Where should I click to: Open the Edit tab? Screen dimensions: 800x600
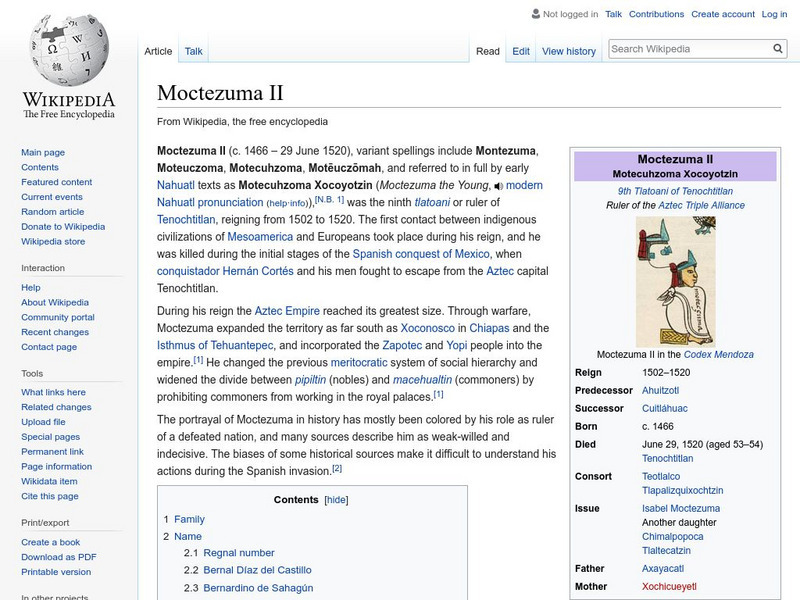521,52
